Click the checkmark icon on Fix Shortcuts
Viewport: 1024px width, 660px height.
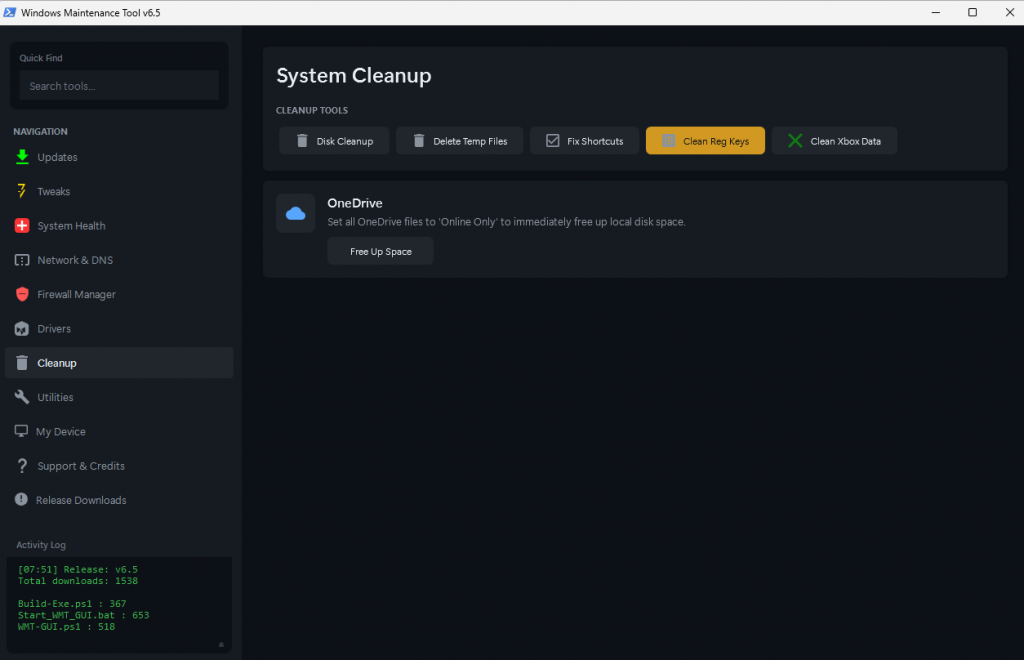552,141
